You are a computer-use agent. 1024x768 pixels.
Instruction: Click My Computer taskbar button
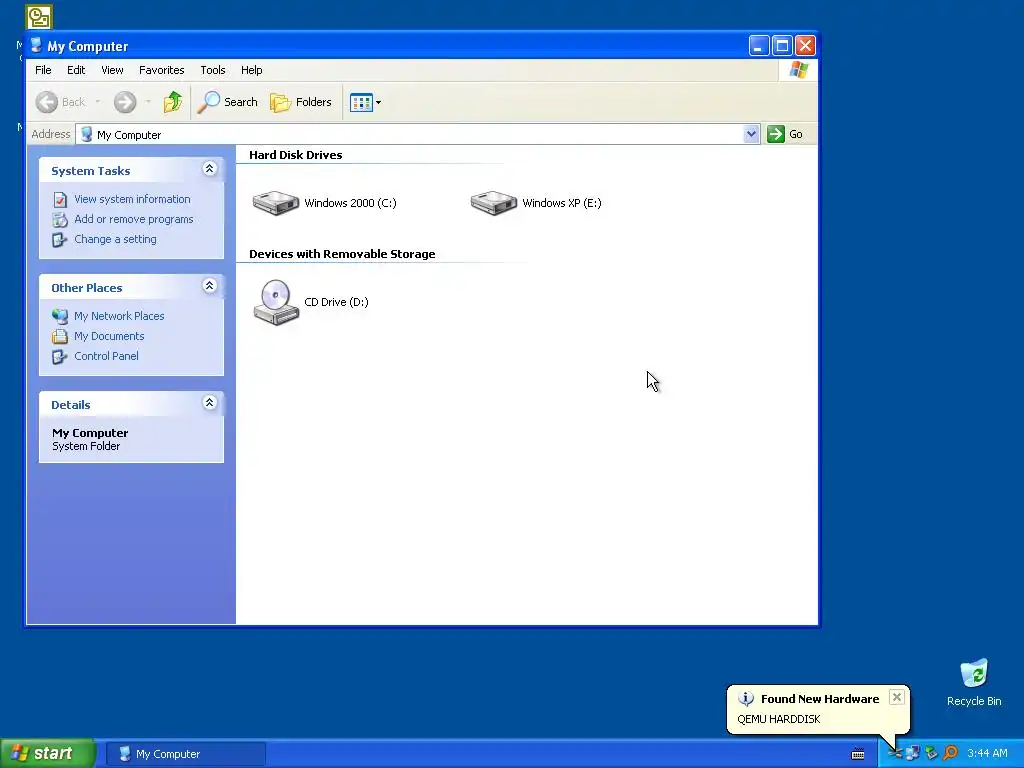tap(186, 754)
